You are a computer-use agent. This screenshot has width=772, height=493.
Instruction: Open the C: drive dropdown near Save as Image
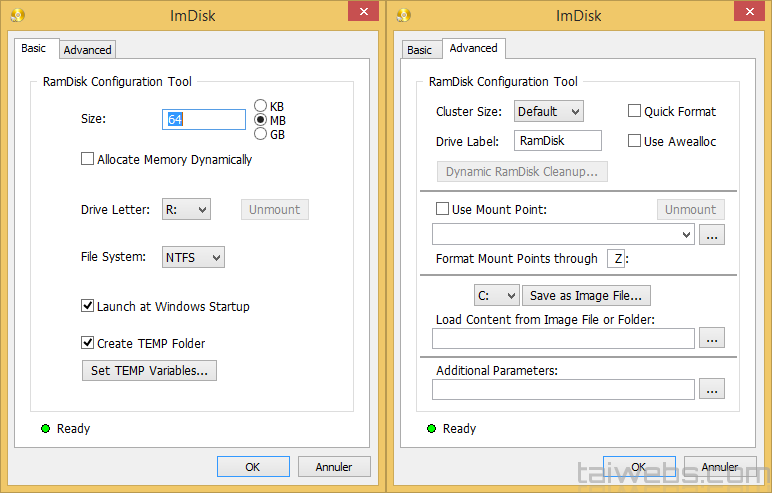point(497,296)
